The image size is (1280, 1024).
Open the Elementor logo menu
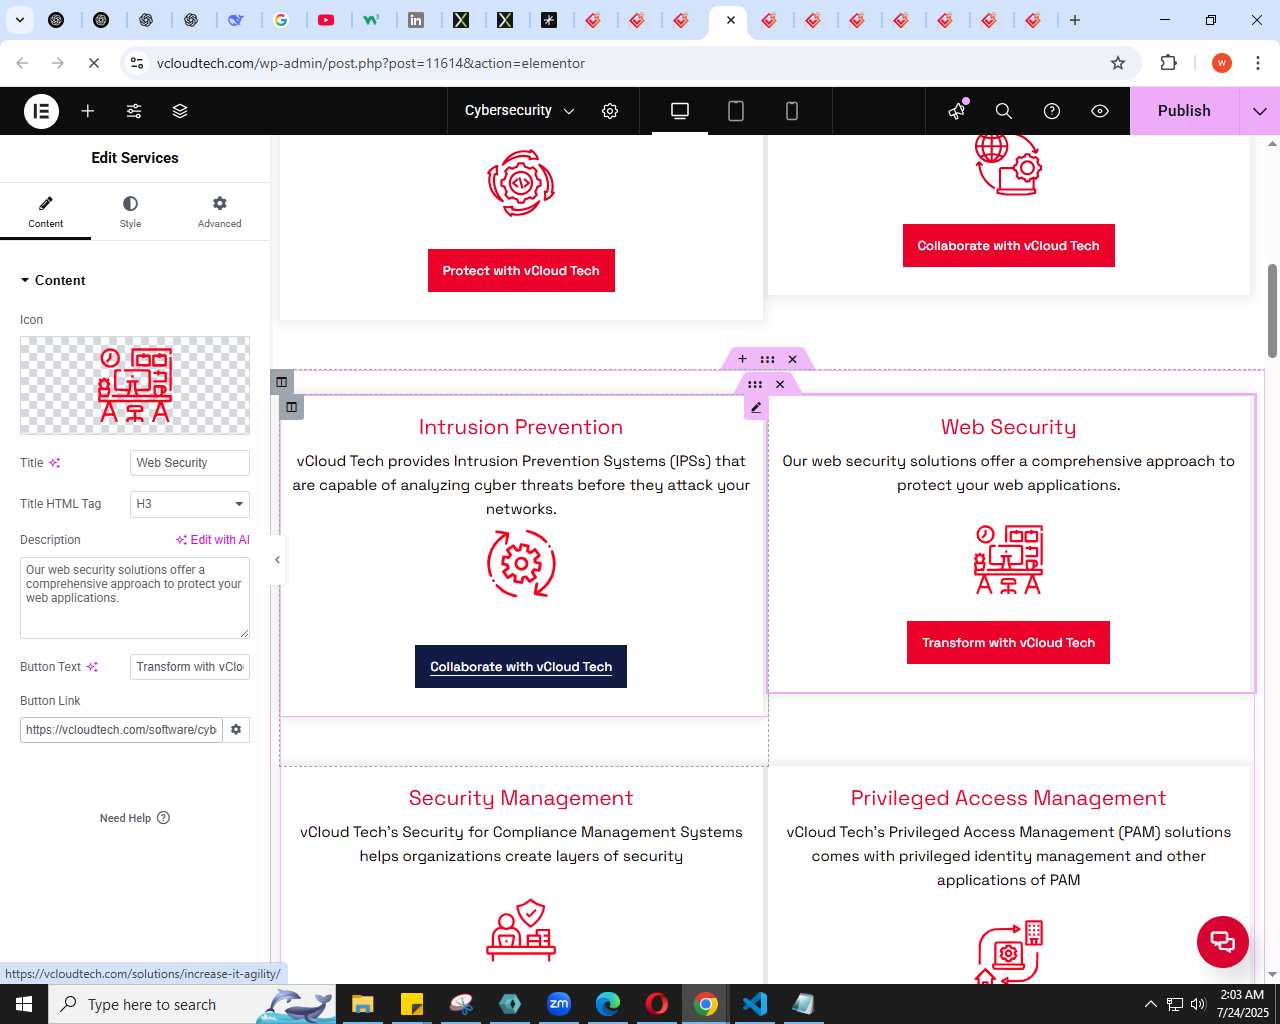coord(41,111)
